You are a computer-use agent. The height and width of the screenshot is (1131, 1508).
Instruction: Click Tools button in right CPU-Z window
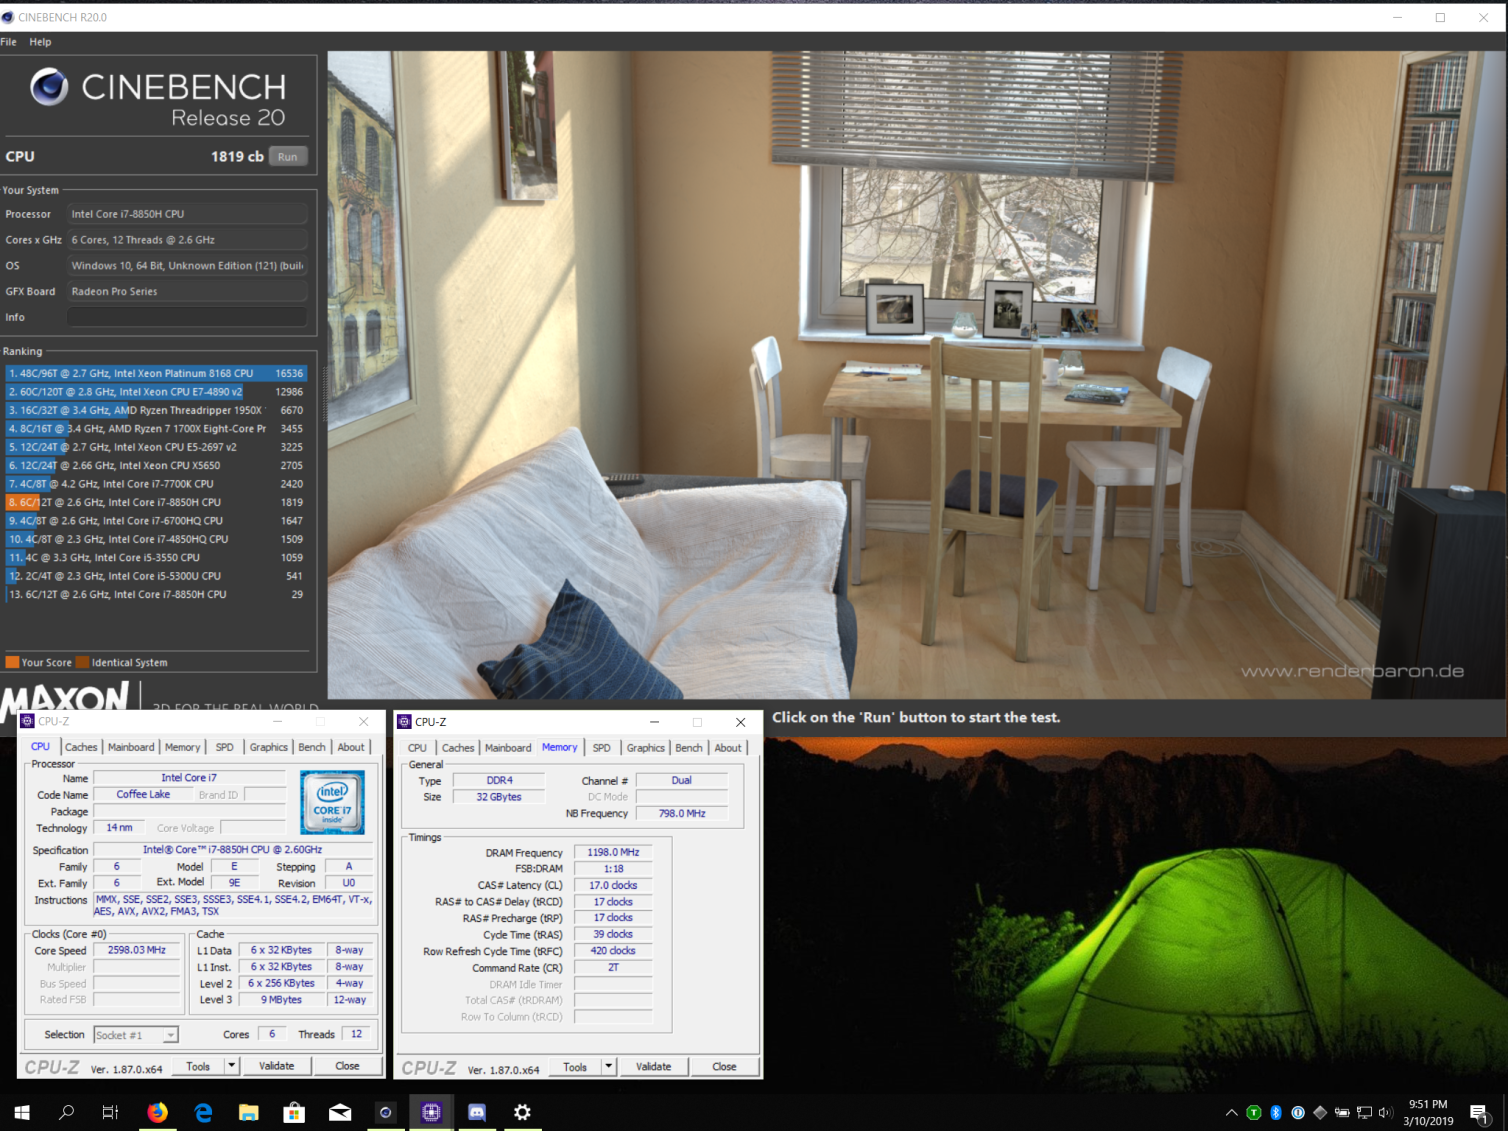tap(575, 1067)
